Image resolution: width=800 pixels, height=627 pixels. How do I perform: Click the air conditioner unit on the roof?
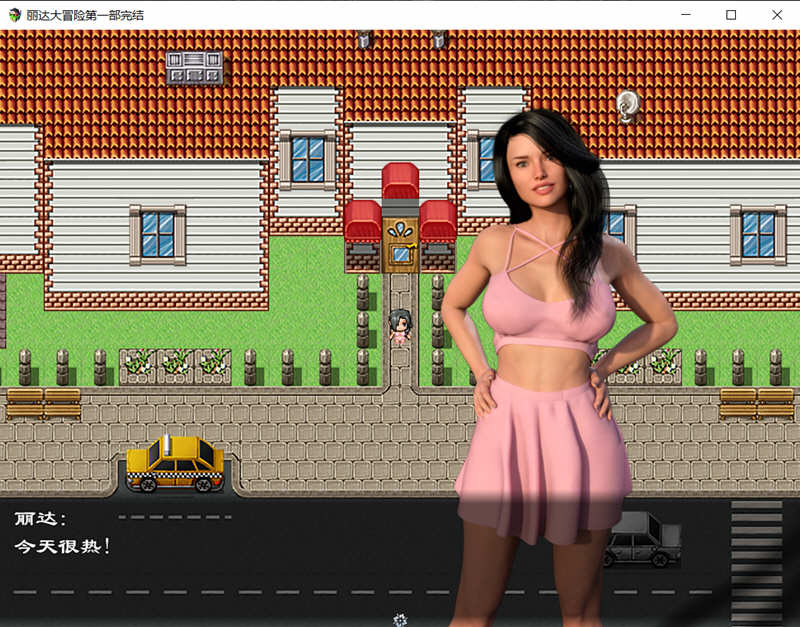195,67
